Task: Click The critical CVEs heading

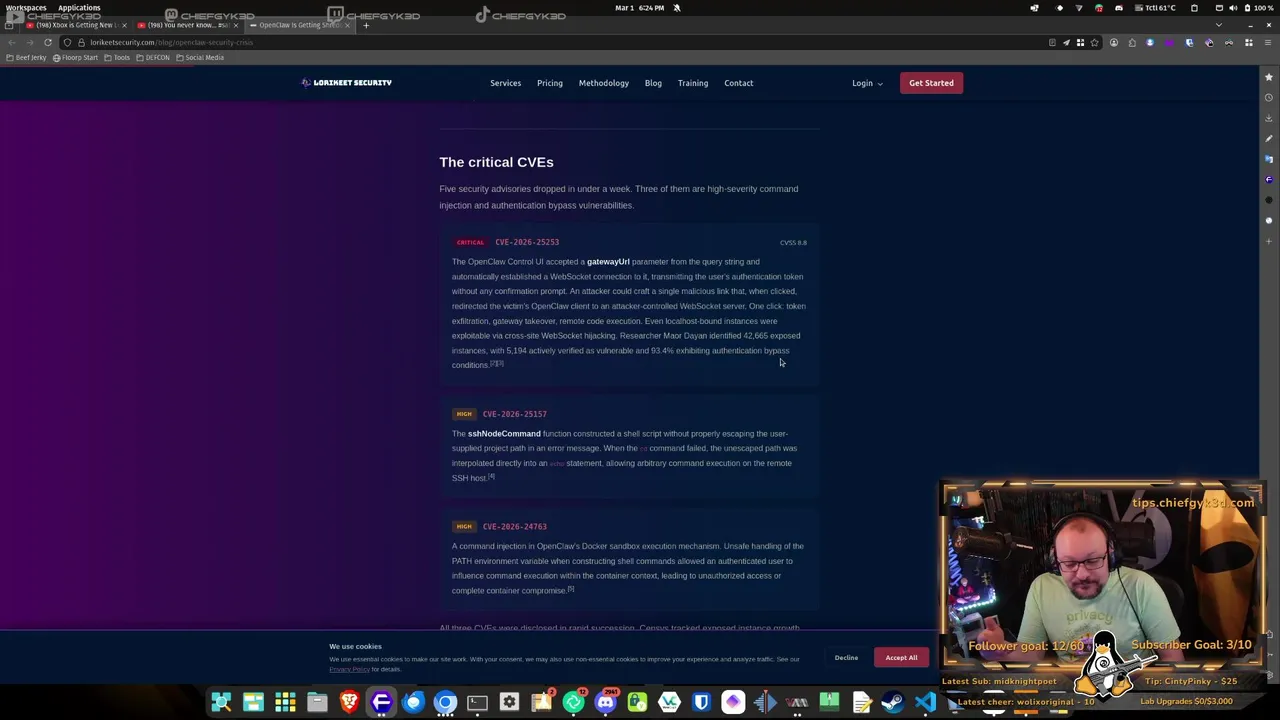Action: point(496,162)
